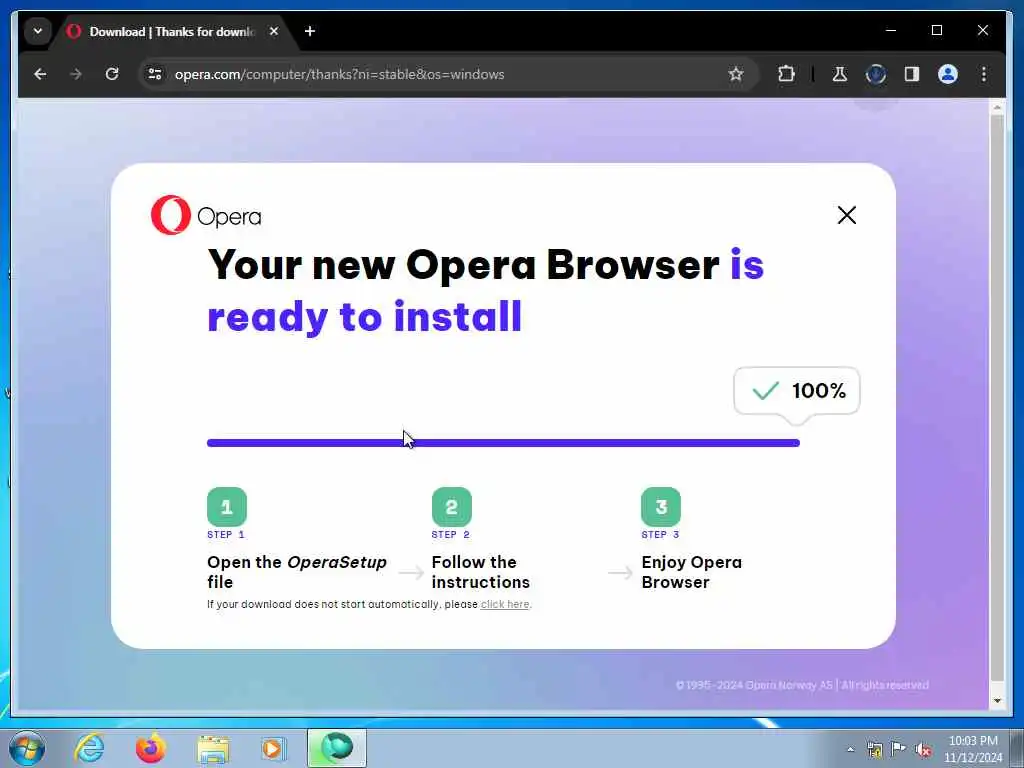Click the purple download progress bar
The height and width of the screenshot is (768, 1024).
[503, 443]
